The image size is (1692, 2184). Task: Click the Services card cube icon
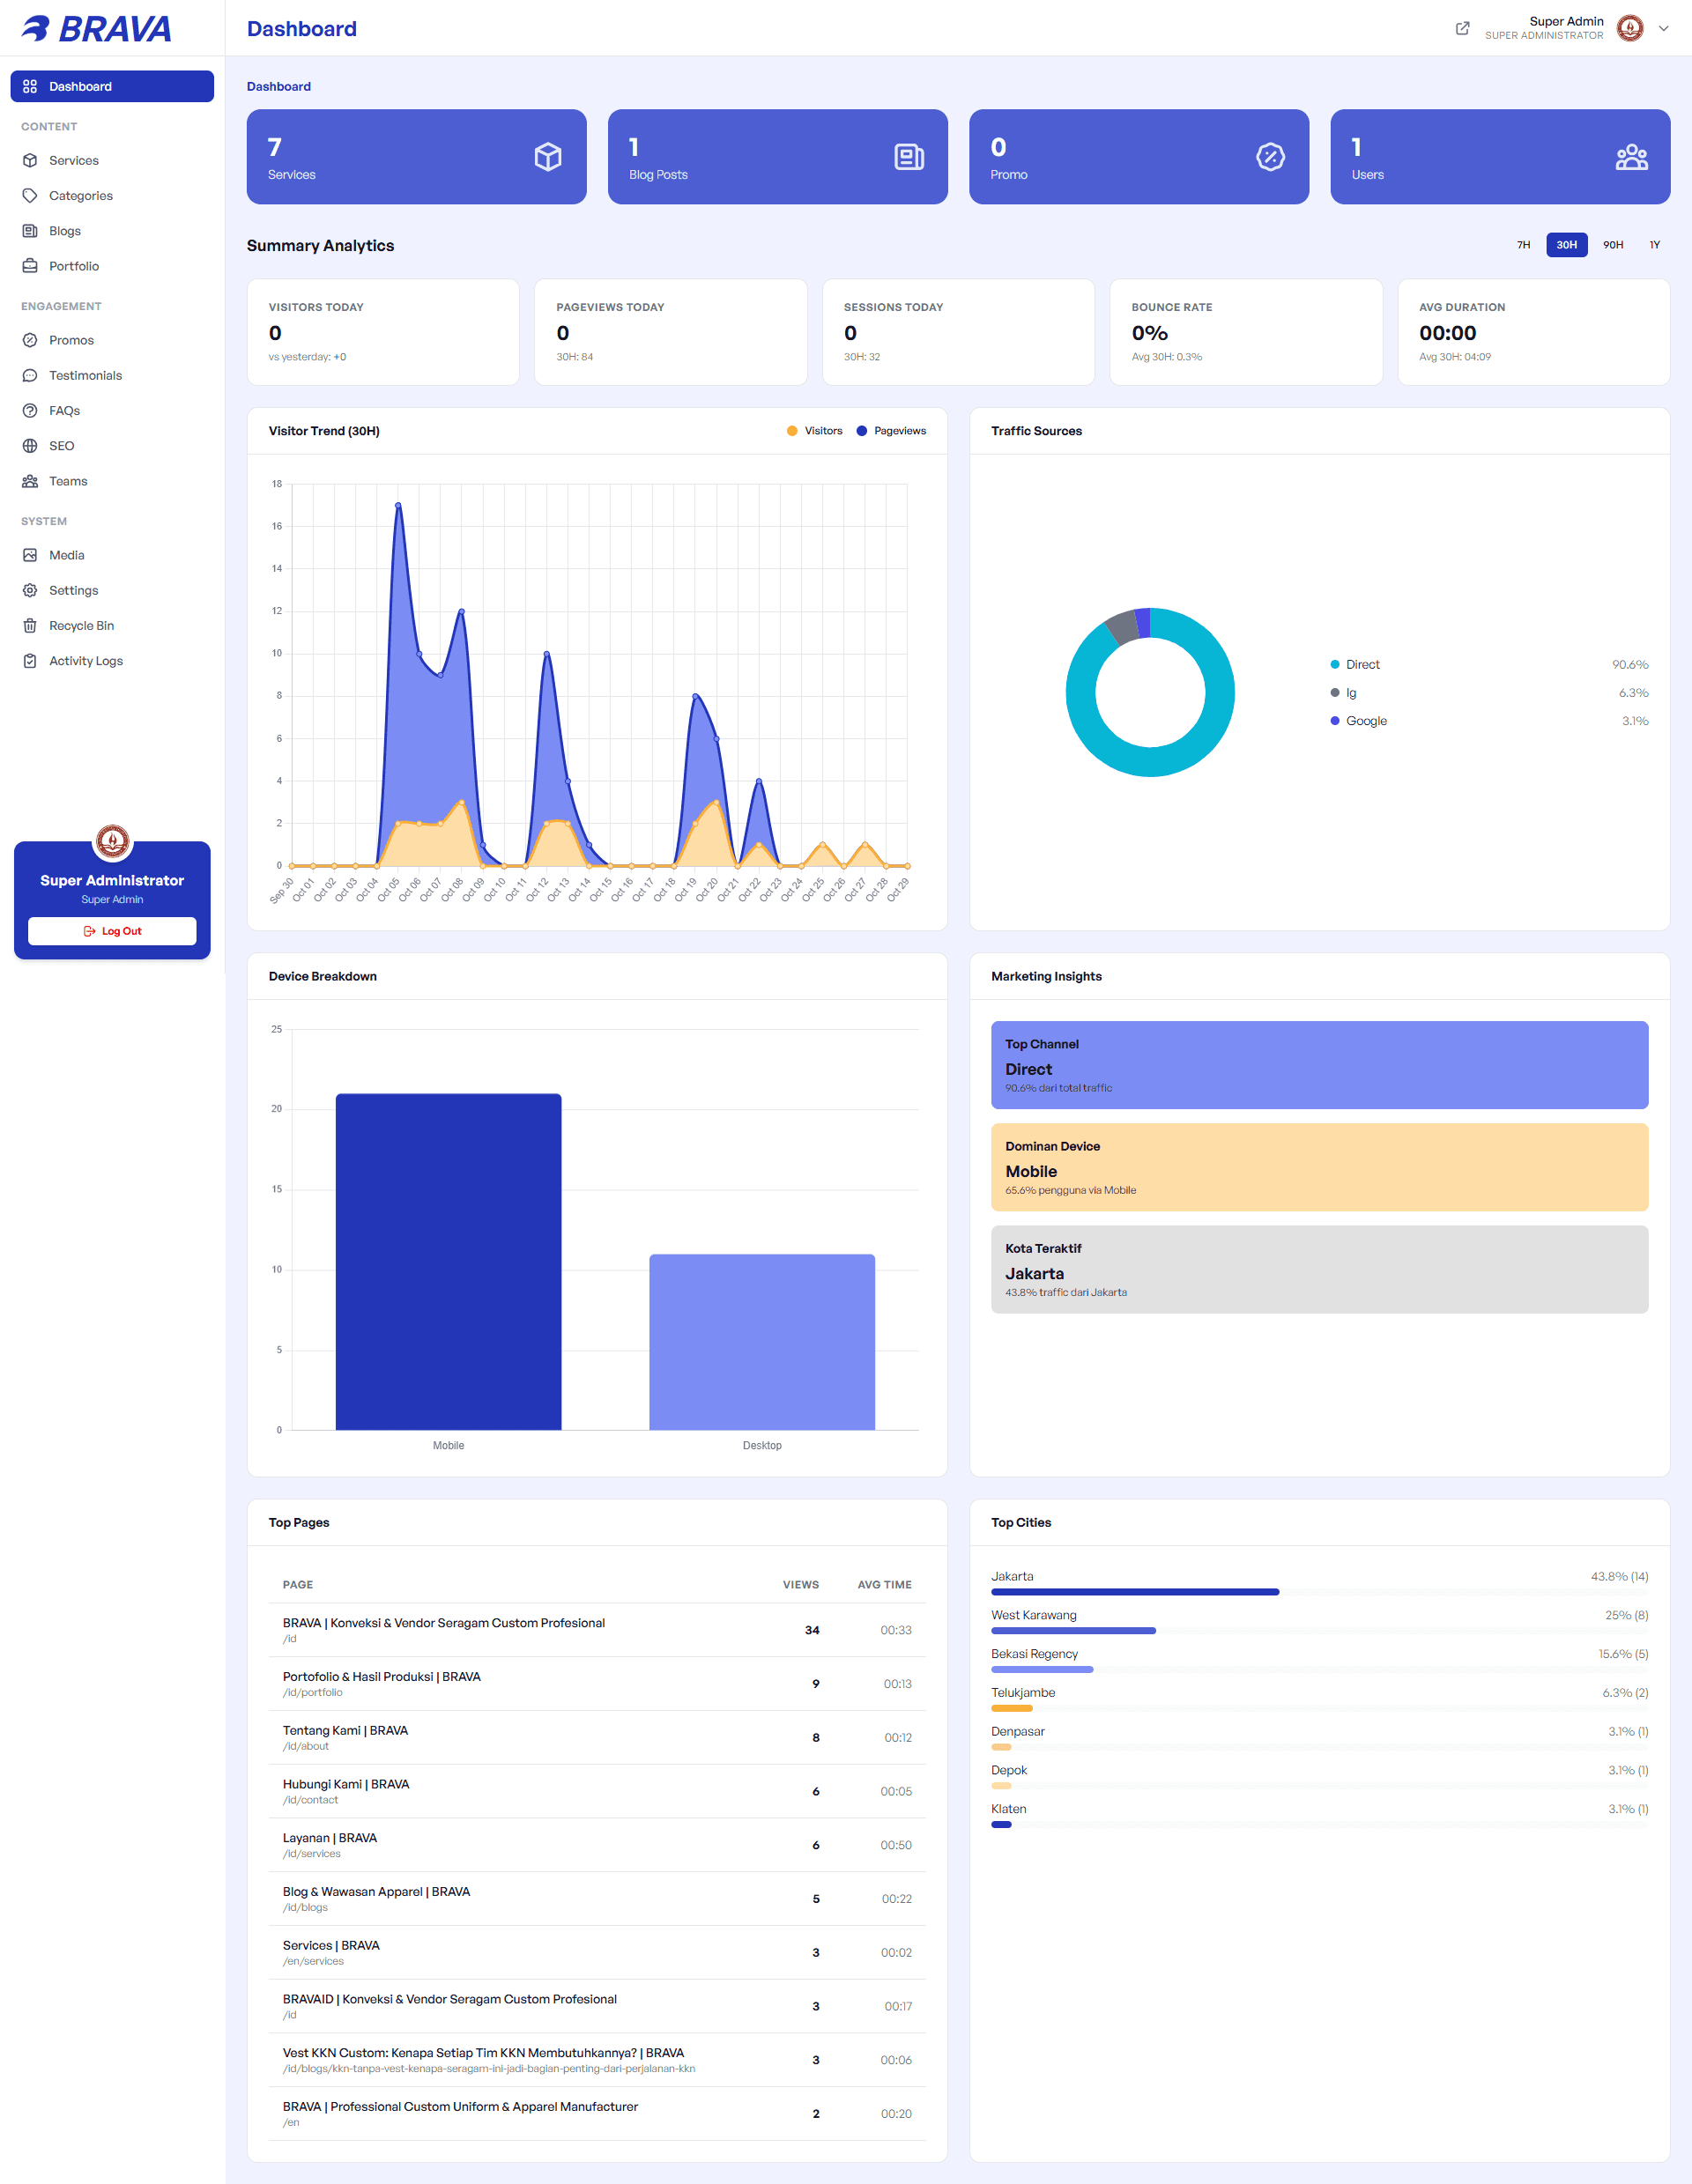click(x=548, y=157)
